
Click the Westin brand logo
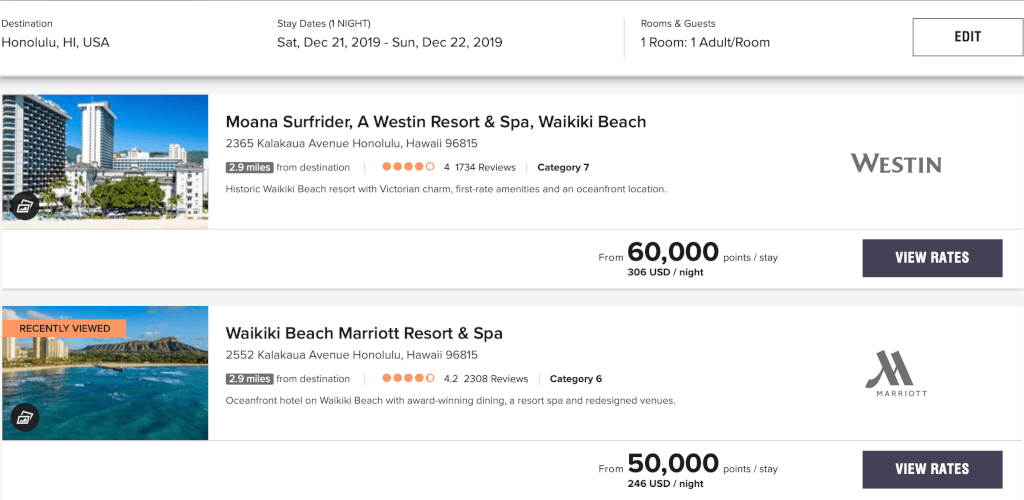[895, 163]
